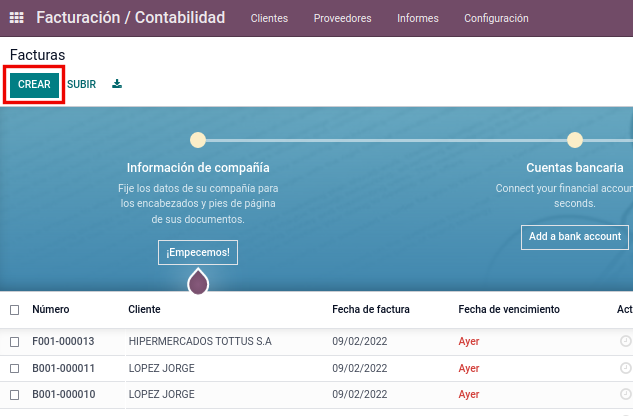Click activity clock icon for F001-000013

coord(625,341)
